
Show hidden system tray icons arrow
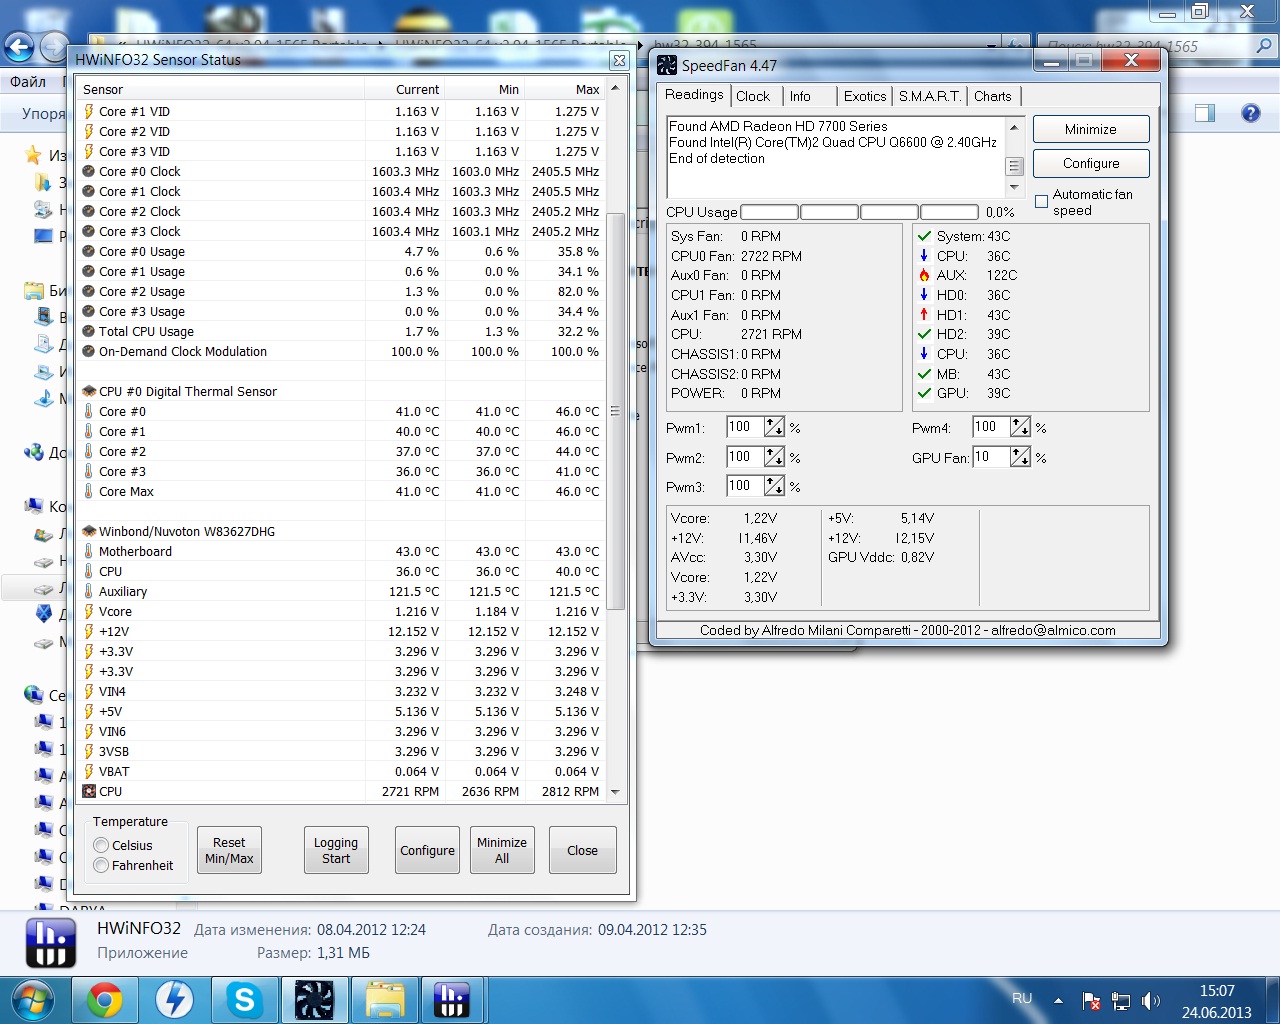point(1058,1000)
